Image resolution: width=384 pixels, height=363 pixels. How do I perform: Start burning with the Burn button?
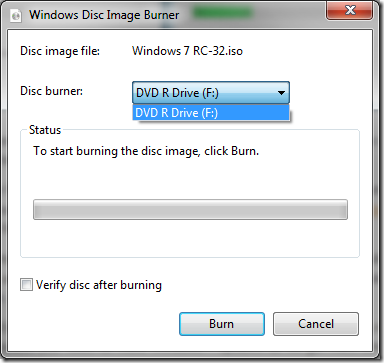[222, 324]
